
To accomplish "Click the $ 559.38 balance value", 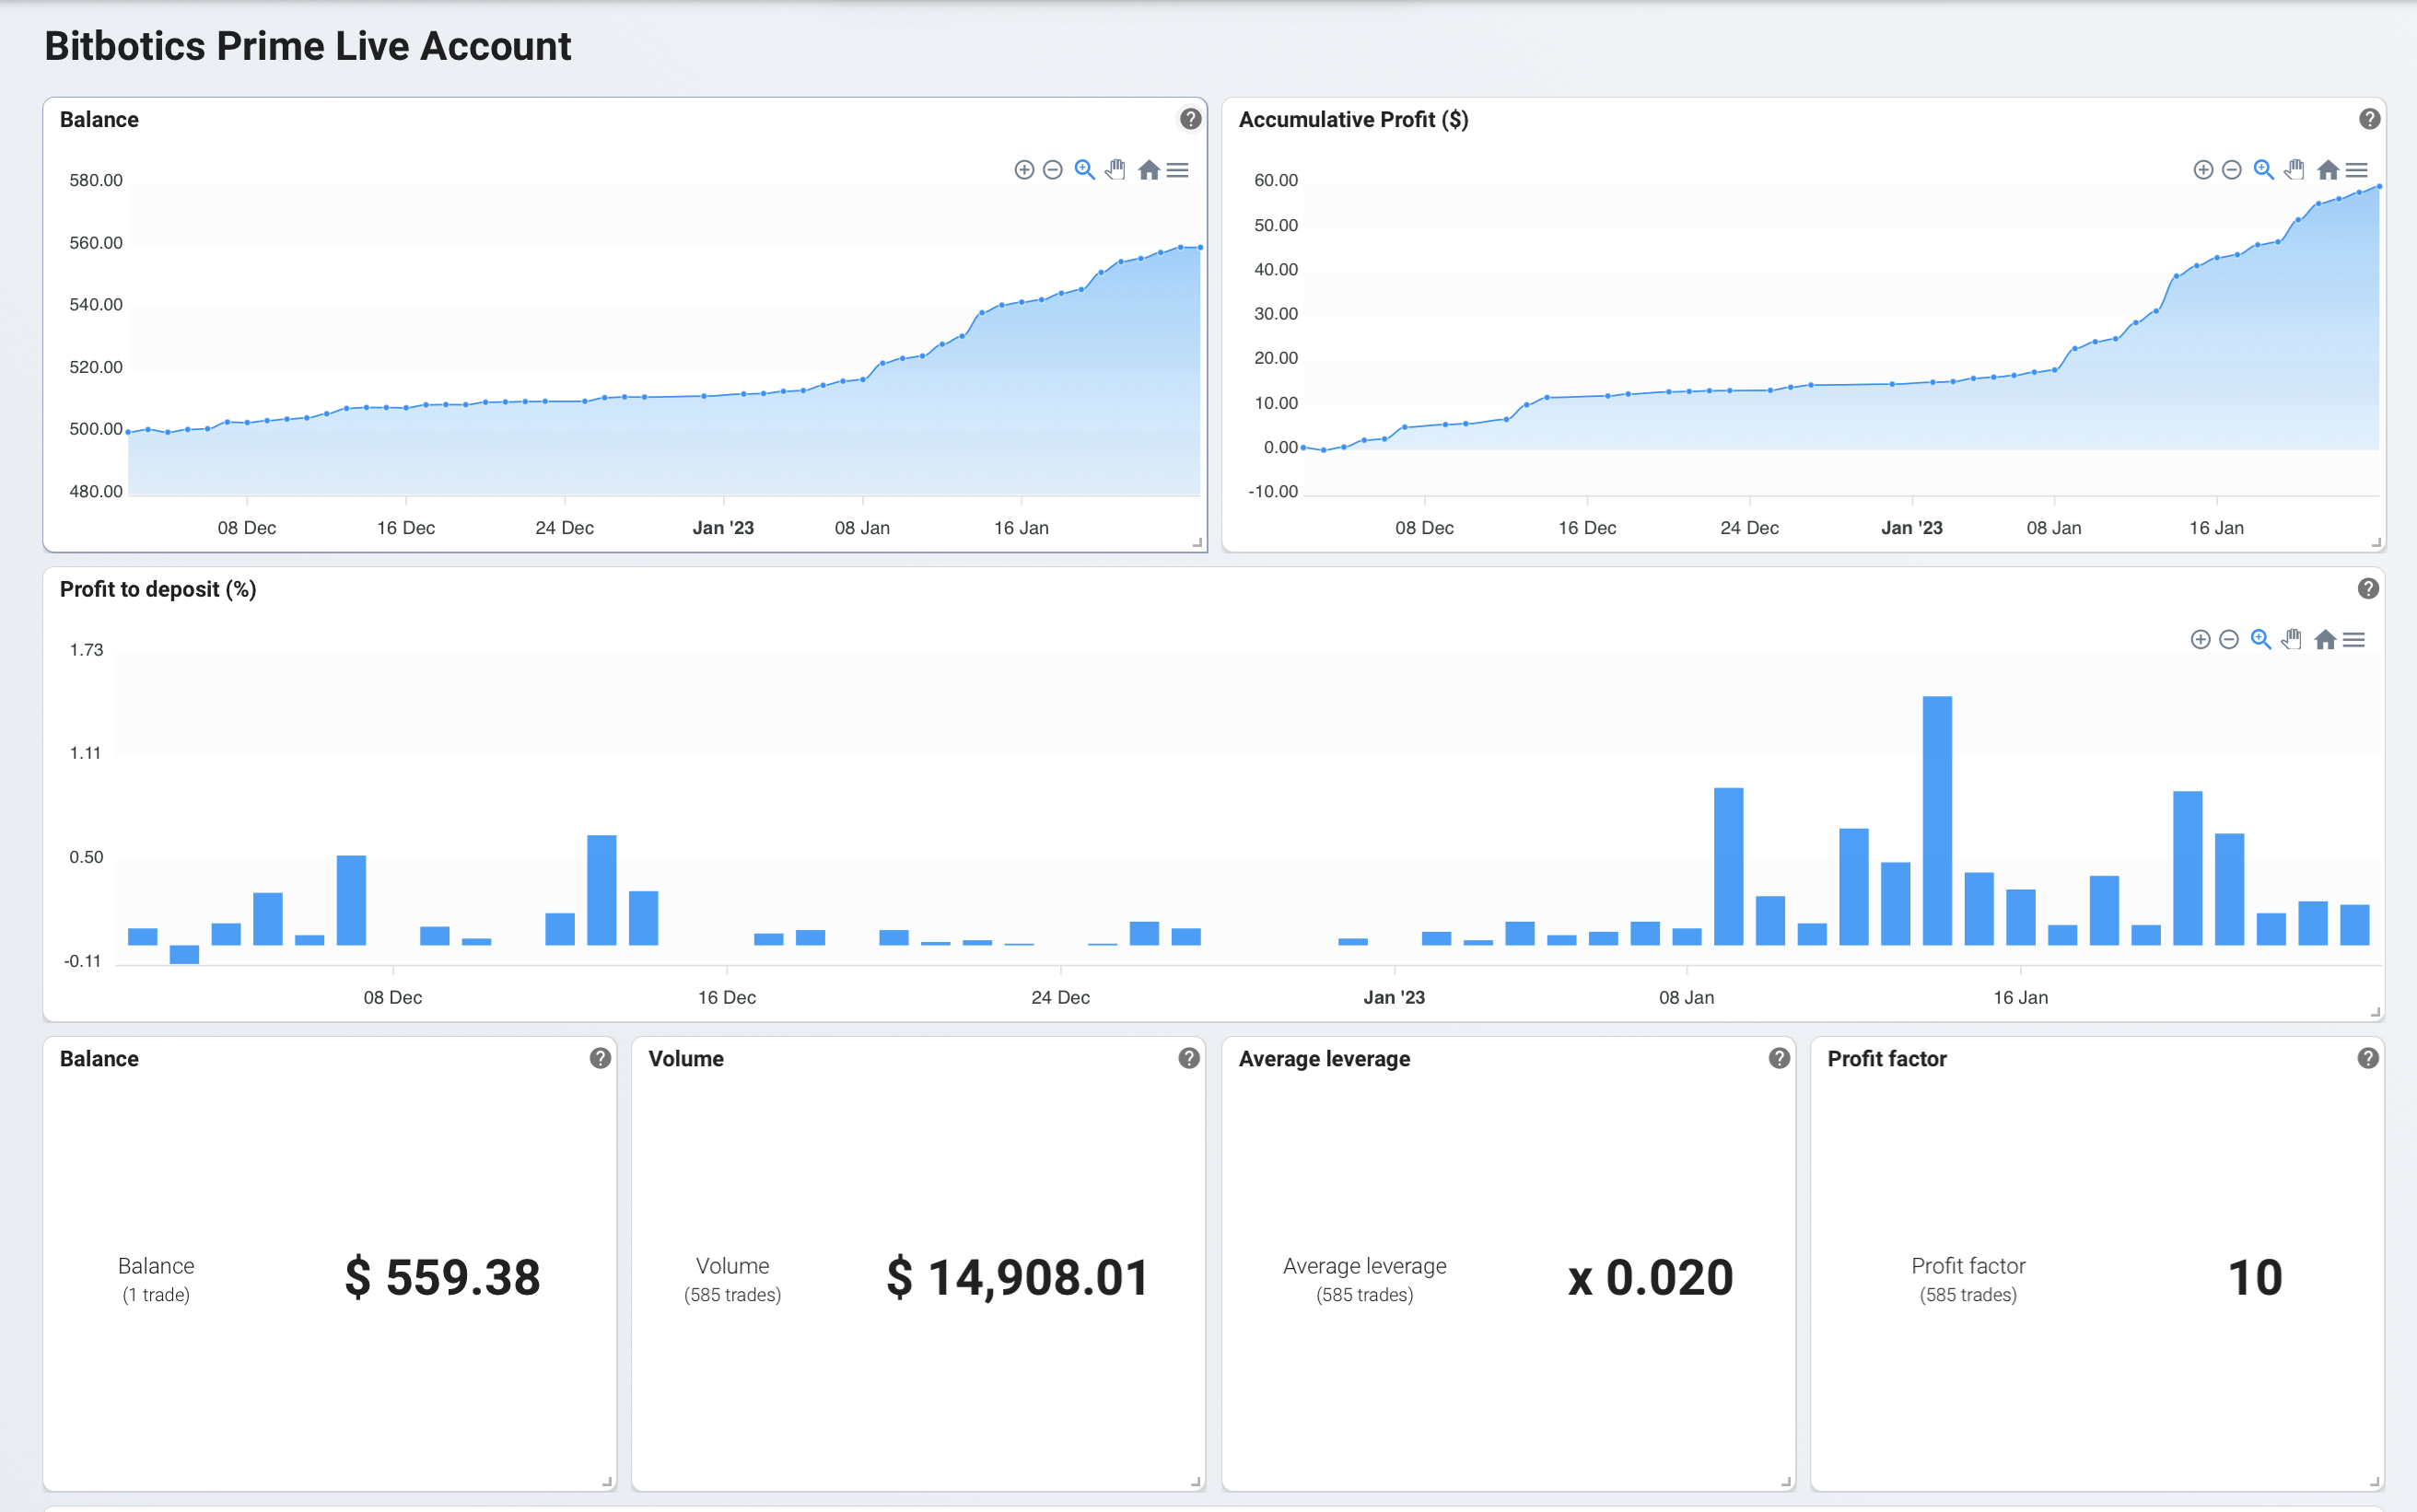I will tap(443, 1278).
